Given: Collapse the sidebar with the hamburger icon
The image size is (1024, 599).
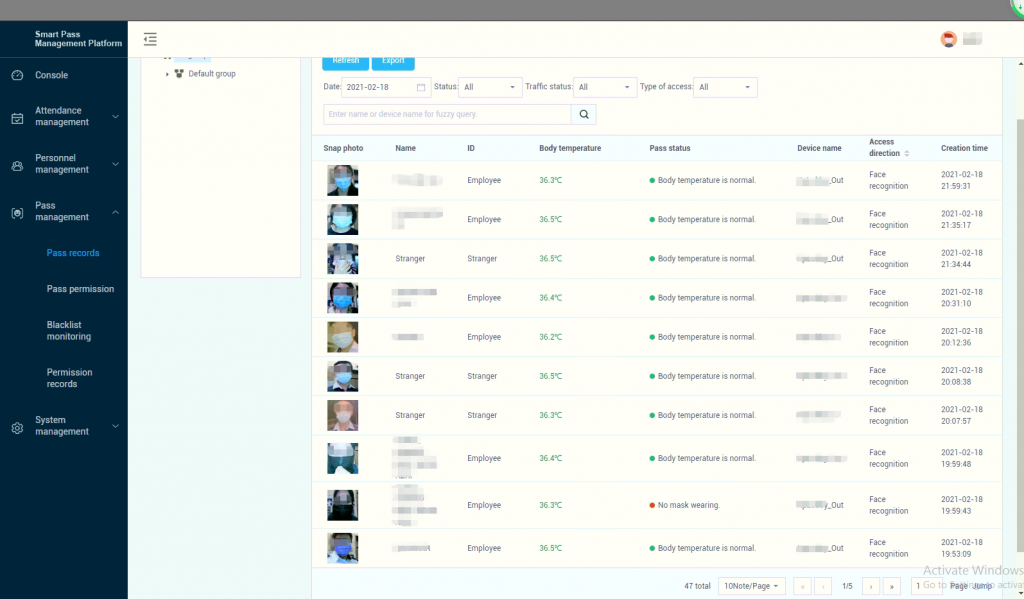Looking at the screenshot, I should (x=150, y=40).
